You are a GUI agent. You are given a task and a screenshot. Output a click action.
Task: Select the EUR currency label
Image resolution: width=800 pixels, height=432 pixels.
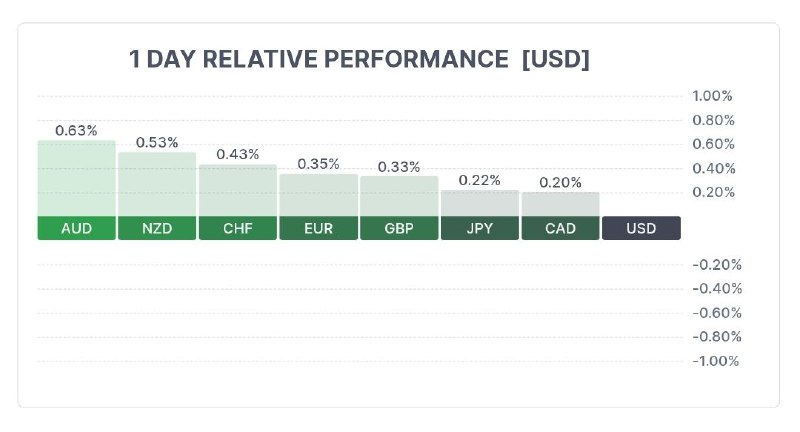click(x=318, y=228)
